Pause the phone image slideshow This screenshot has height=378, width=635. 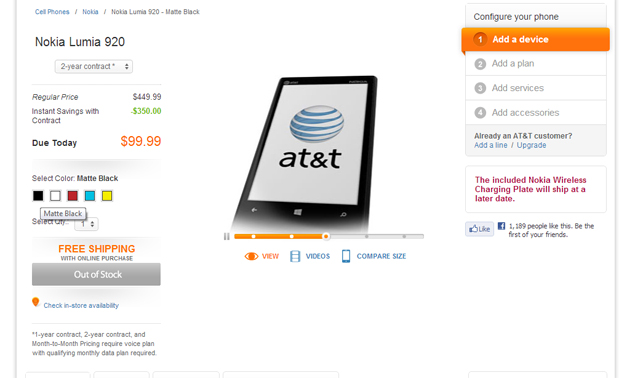tap(226, 236)
